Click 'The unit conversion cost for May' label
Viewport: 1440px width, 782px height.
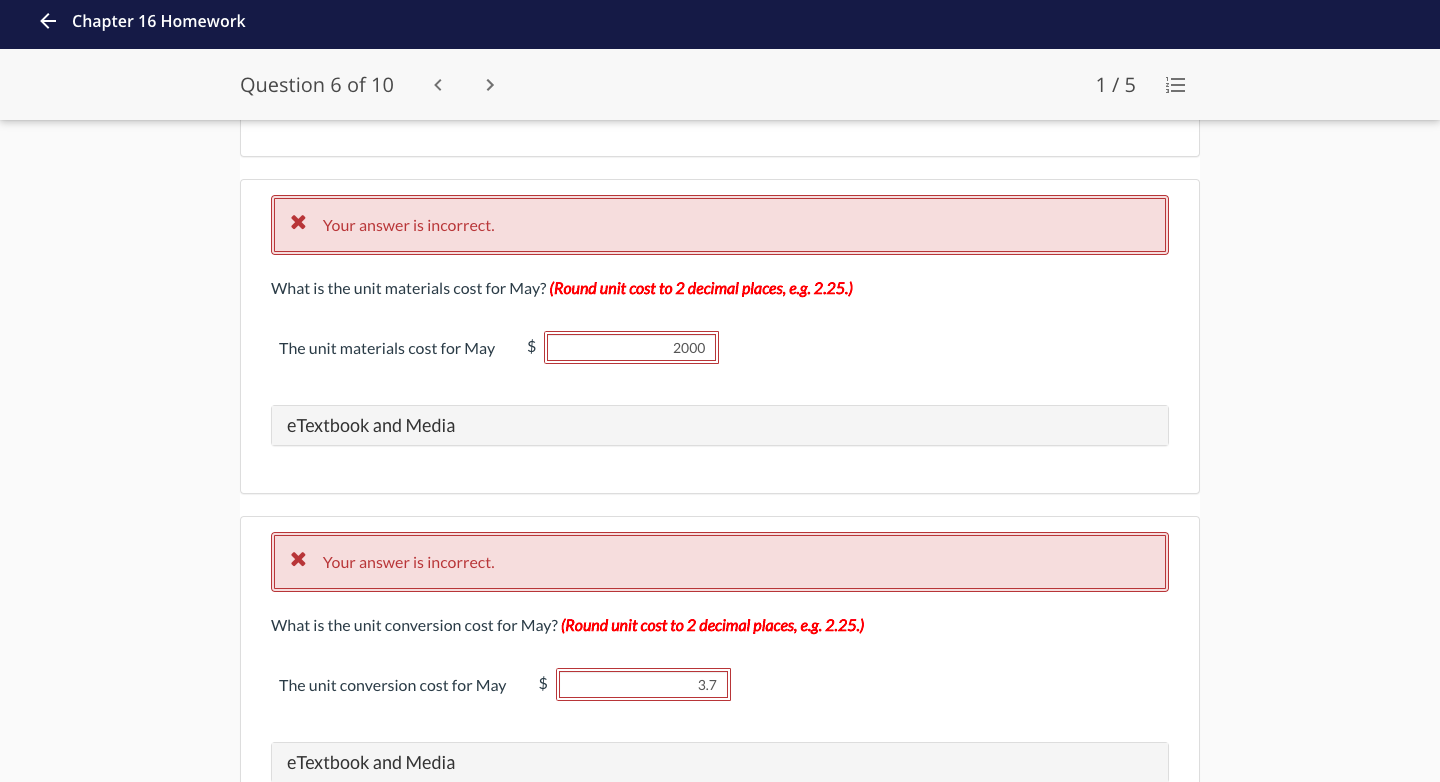point(393,686)
